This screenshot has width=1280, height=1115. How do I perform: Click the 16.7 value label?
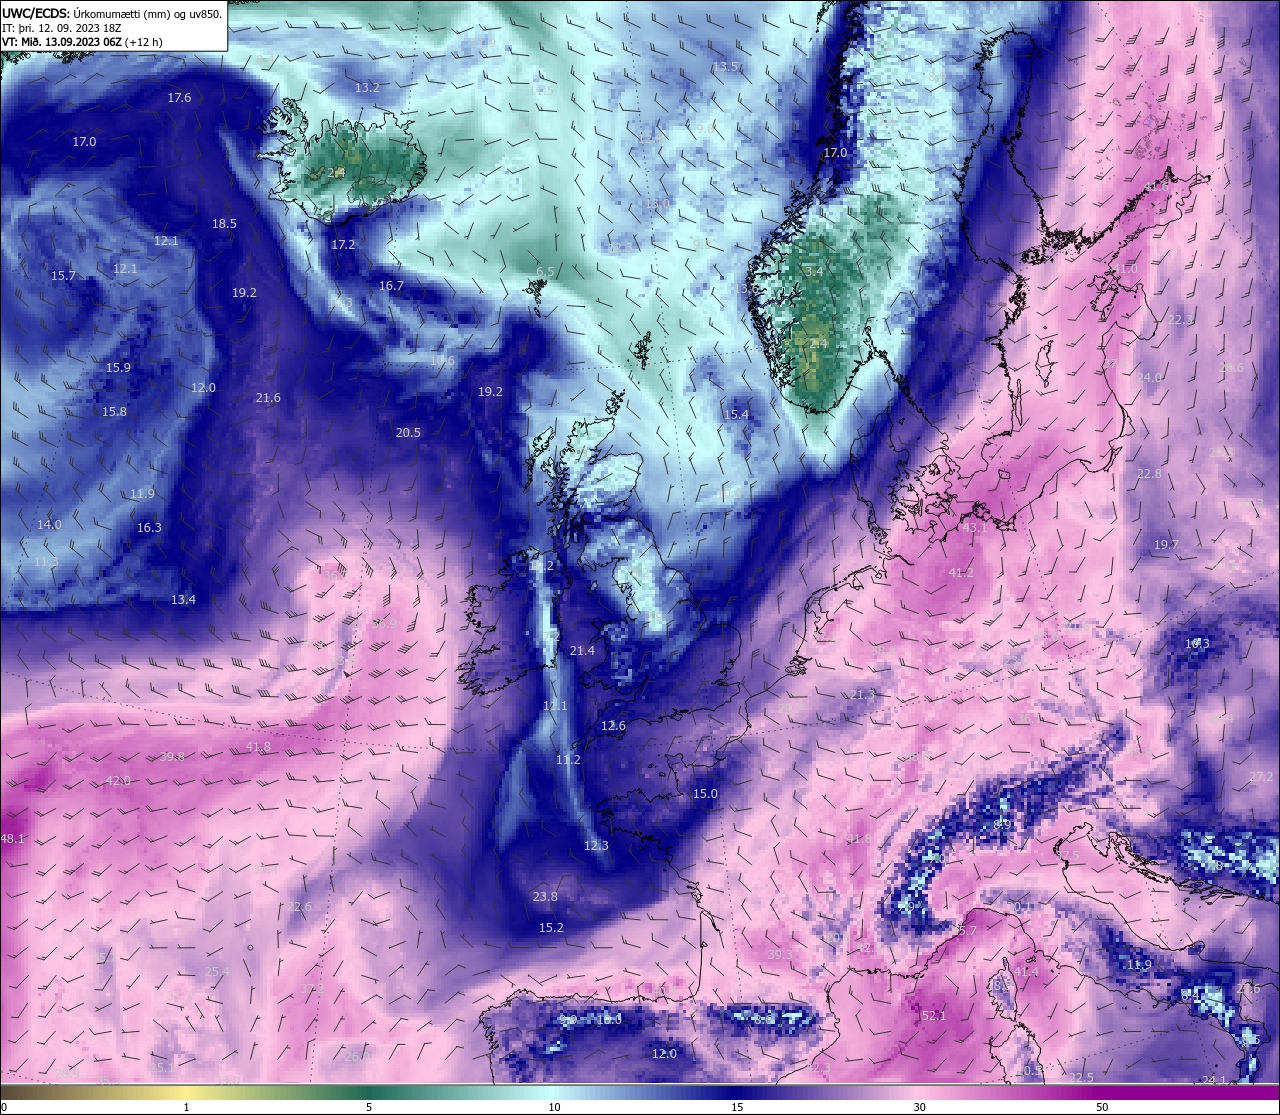tap(391, 286)
